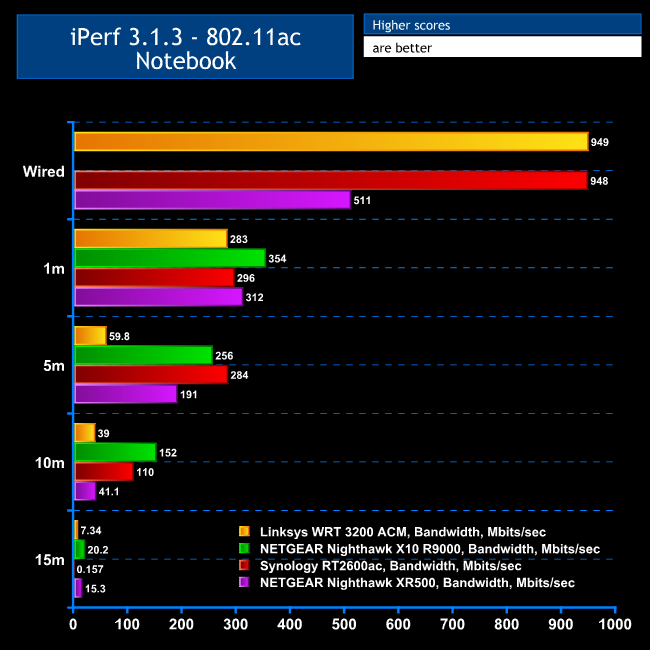Click the "59.8" data value label

(x=119, y=336)
